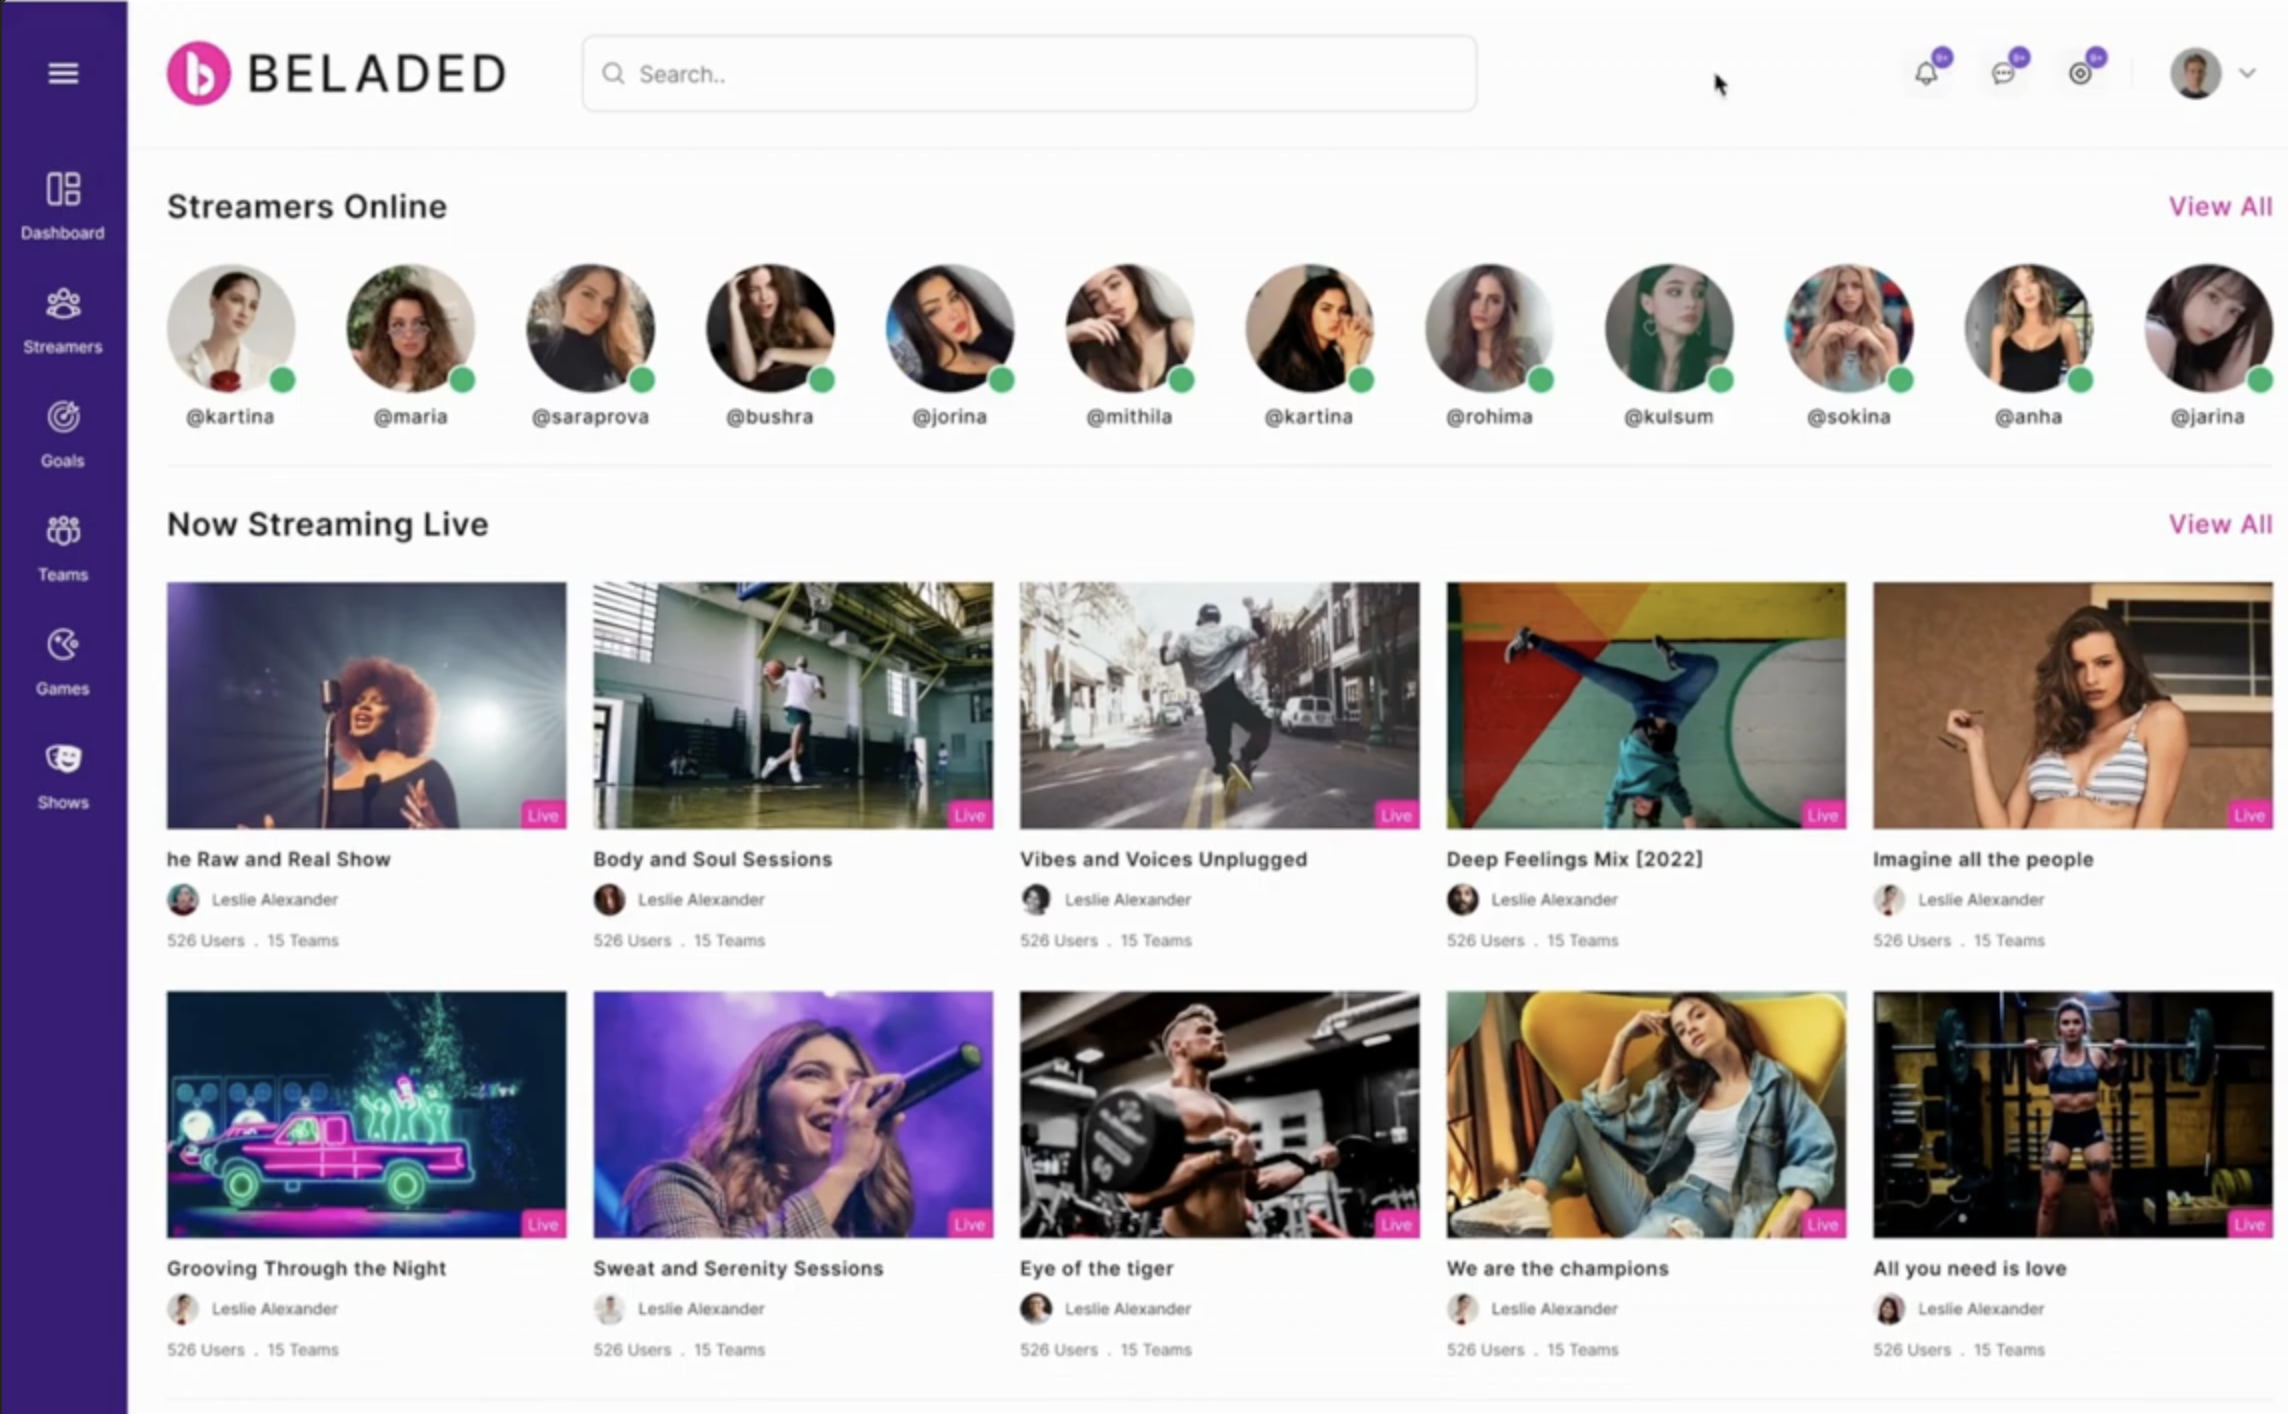Expand the user profile dropdown arrow
This screenshot has width=2288, height=1414.
coord(2247,73)
